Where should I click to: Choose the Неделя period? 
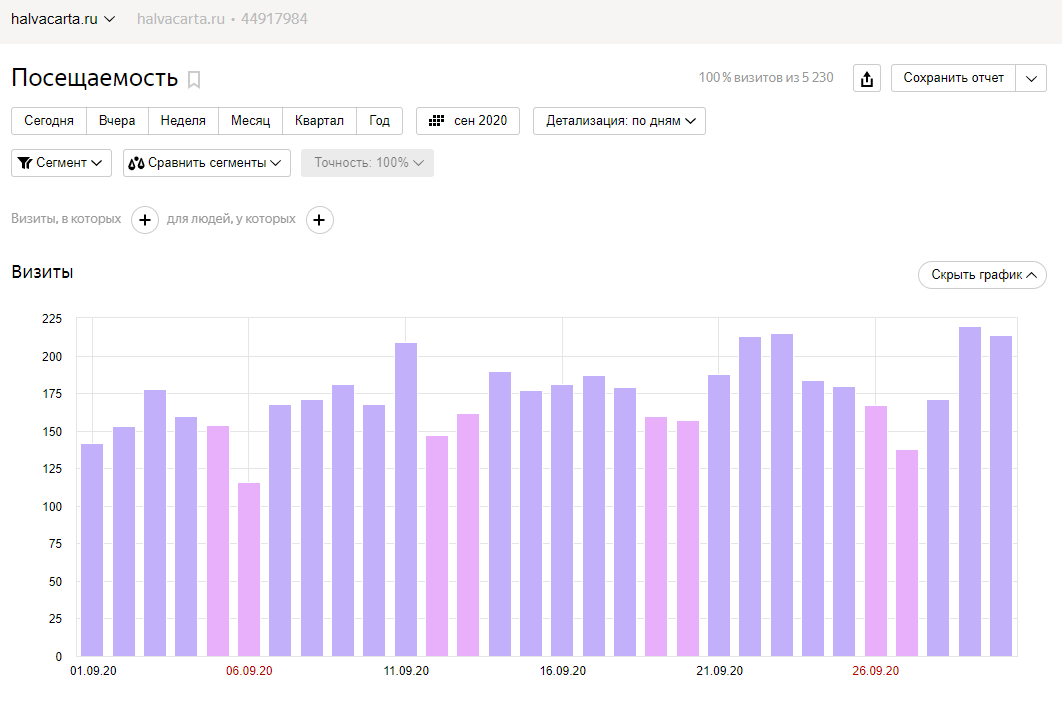183,121
